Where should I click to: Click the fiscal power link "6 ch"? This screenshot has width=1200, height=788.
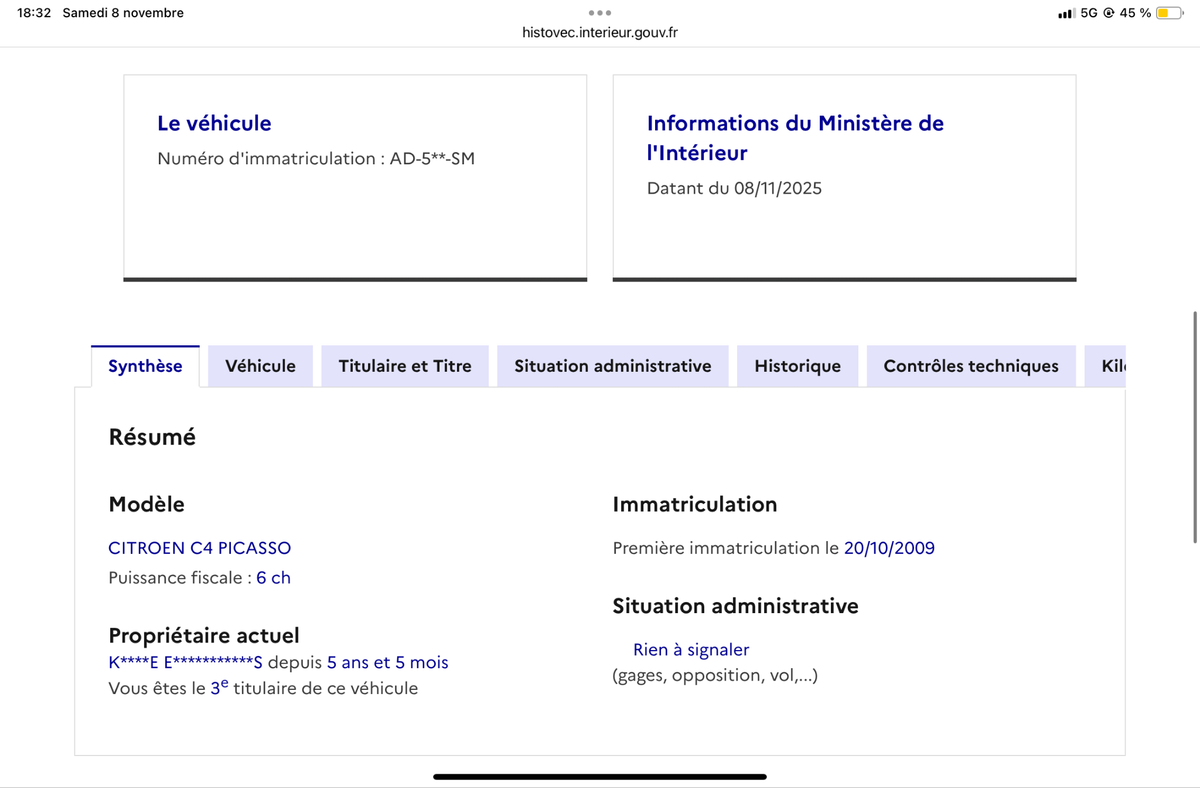coord(274,577)
